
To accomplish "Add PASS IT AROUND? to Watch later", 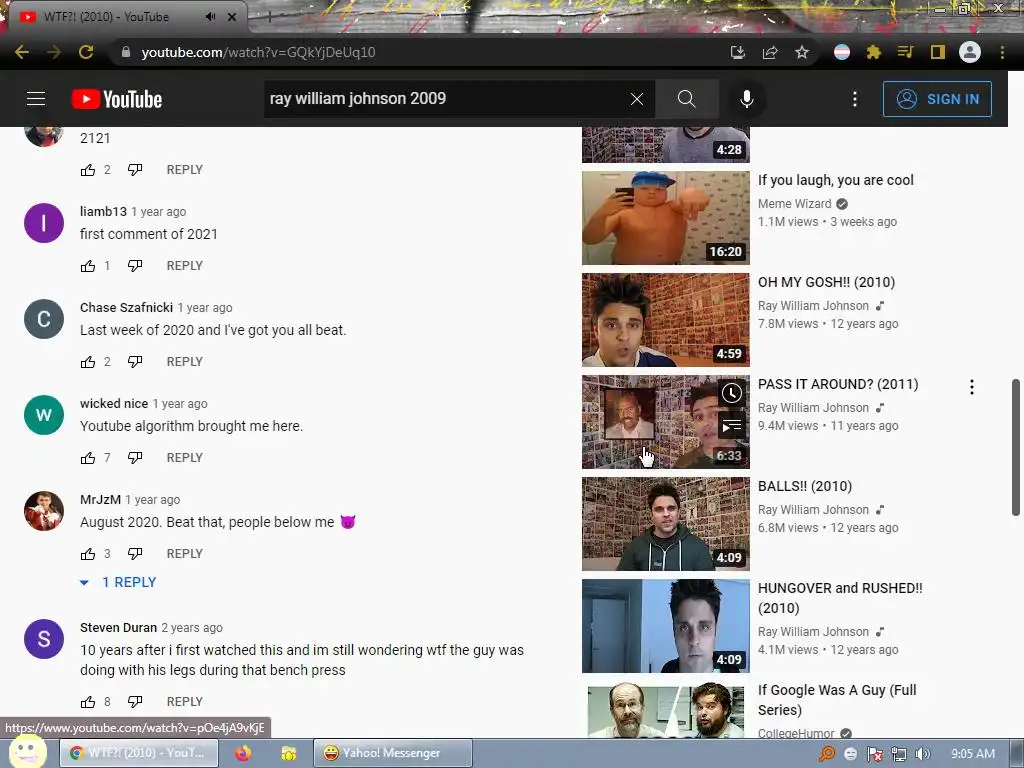I will pyautogui.click(x=731, y=393).
